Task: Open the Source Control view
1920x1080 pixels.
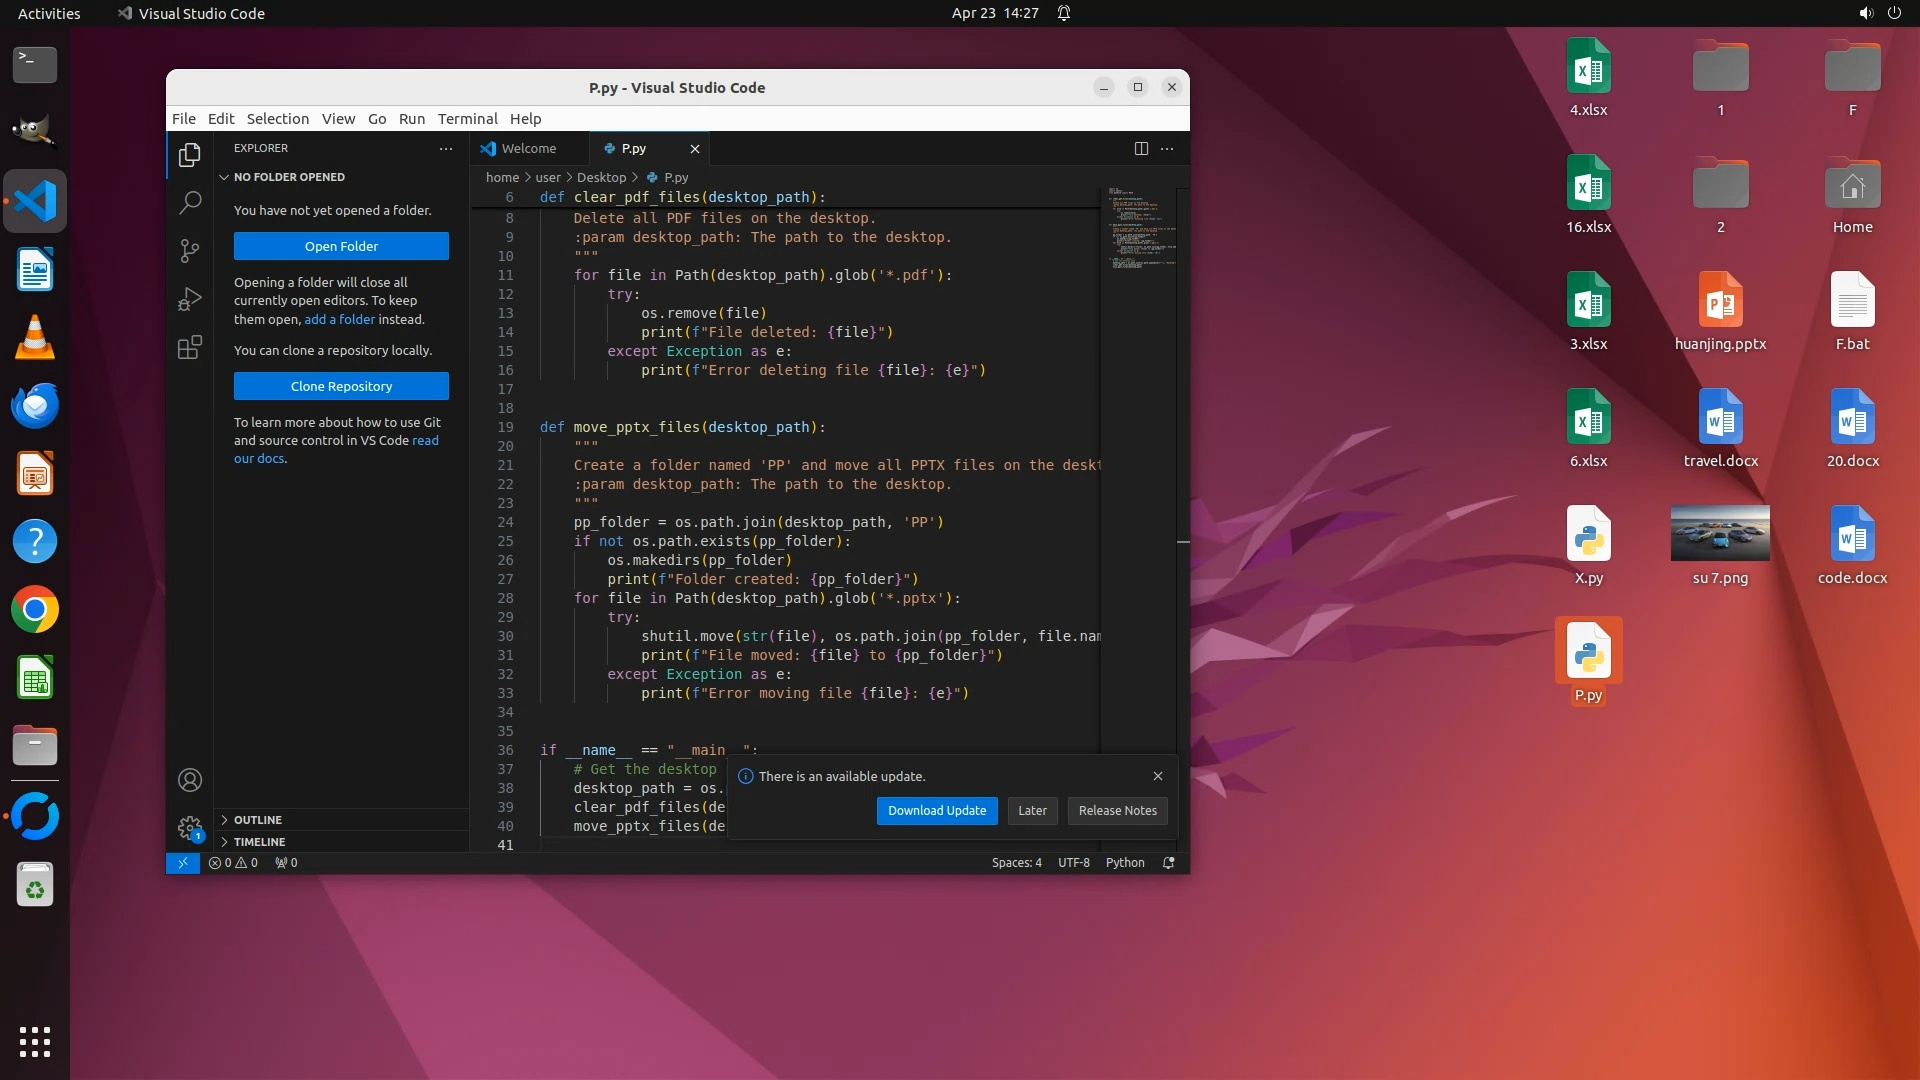Action: 189,250
